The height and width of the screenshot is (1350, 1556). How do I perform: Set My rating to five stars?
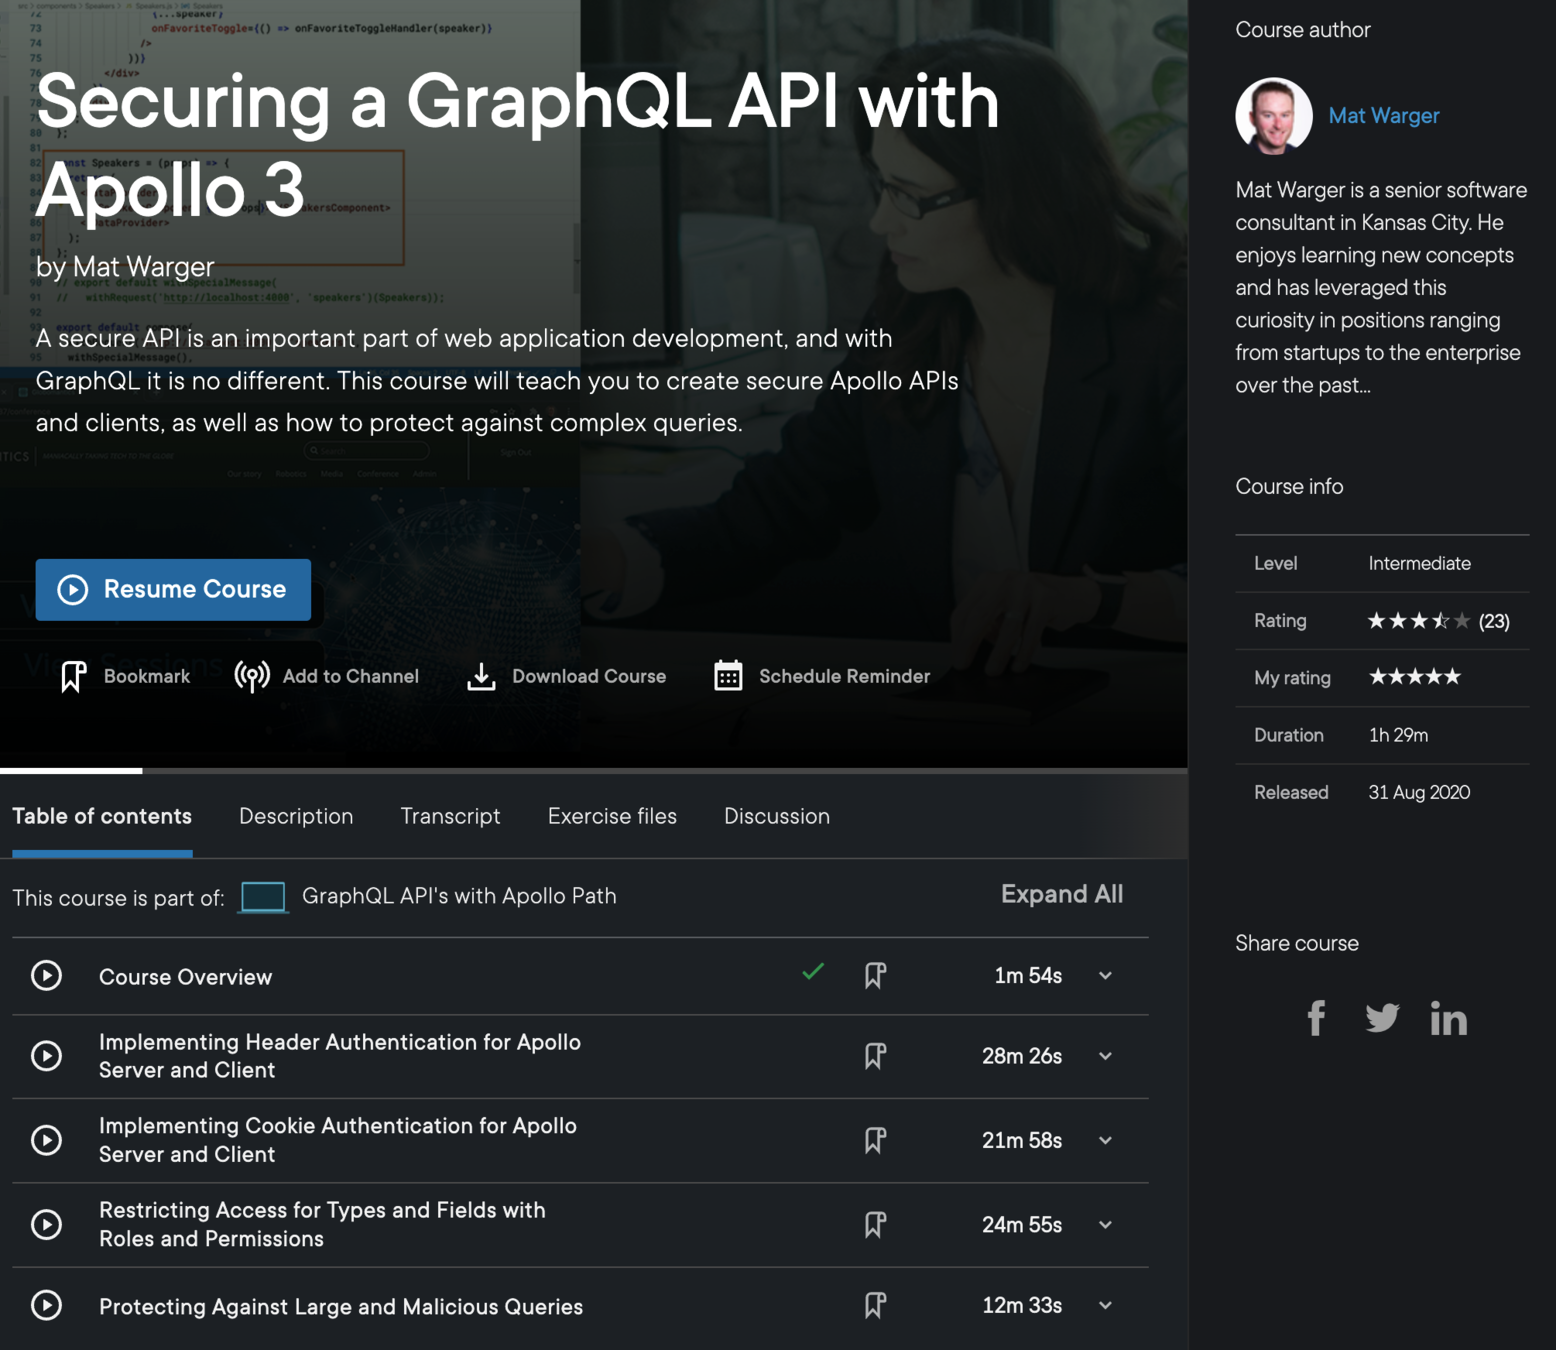pyautogui.click(x=1452, y=677)
